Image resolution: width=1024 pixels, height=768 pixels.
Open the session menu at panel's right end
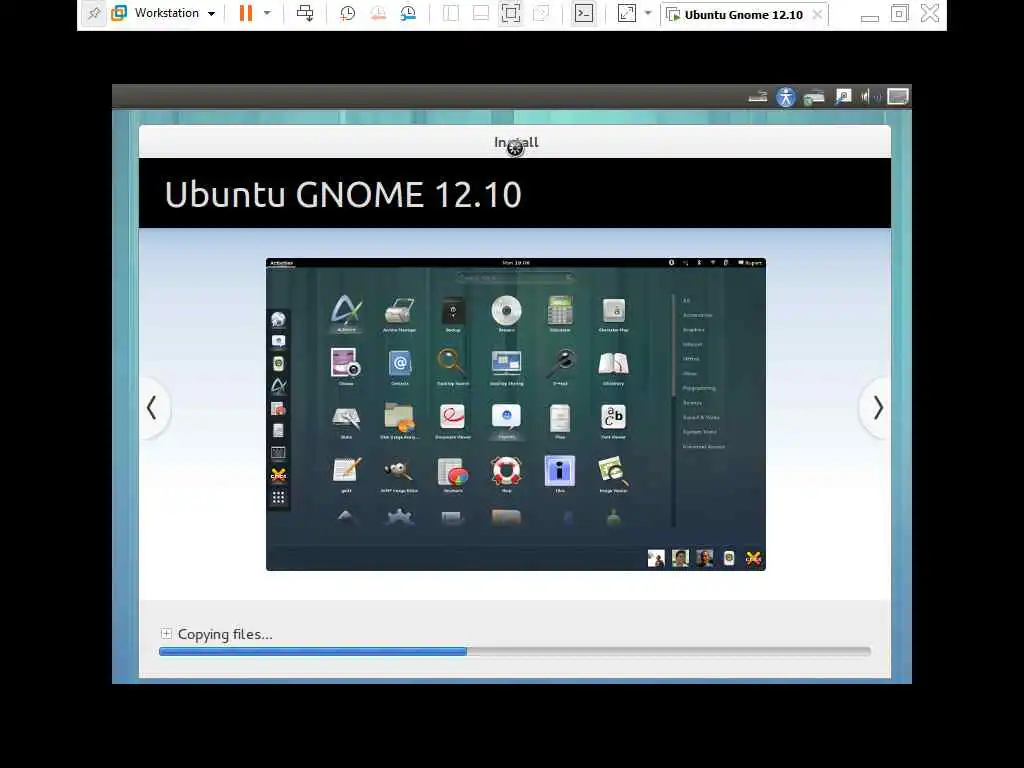pos(898,97)
